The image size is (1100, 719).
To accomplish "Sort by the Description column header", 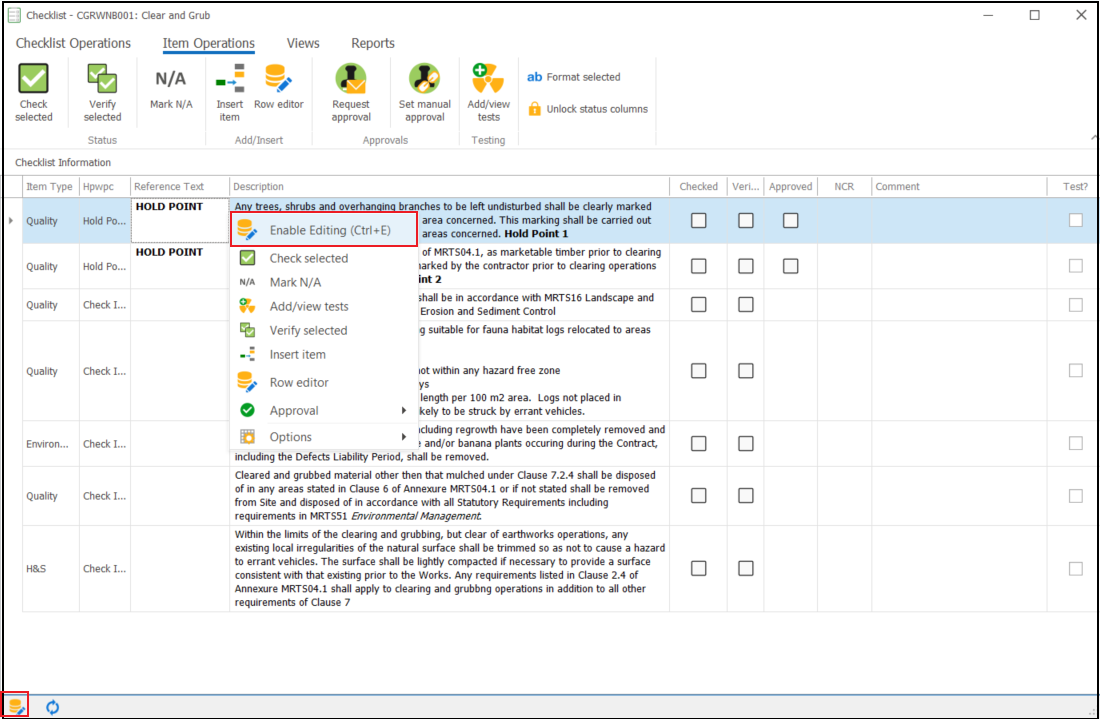I will (449, 187).
